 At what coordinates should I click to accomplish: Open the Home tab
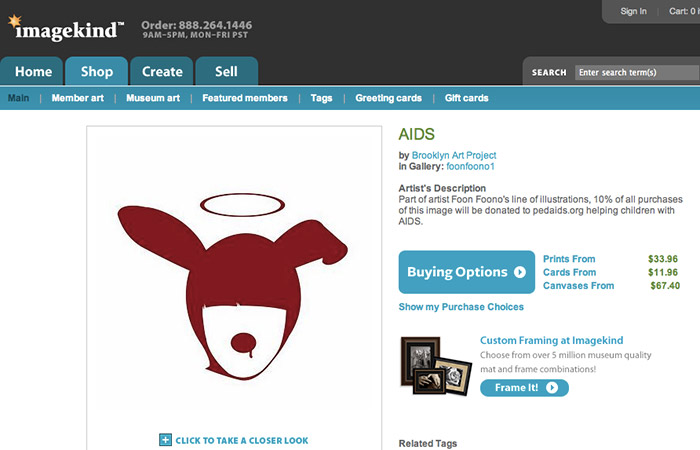(32, 71)
